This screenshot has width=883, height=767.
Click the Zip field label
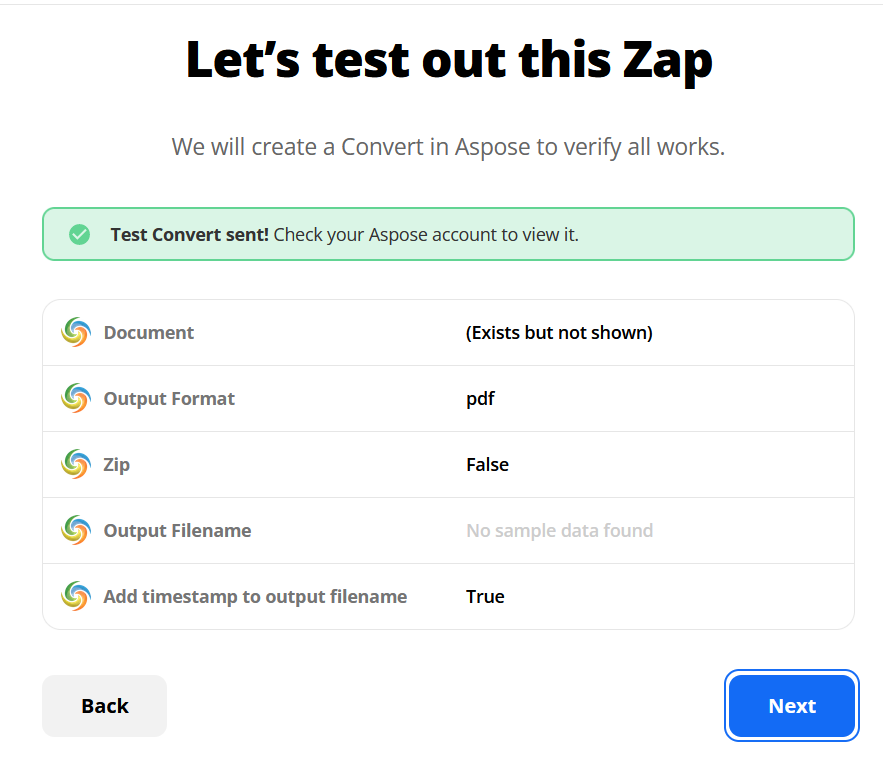pos(117,465)
